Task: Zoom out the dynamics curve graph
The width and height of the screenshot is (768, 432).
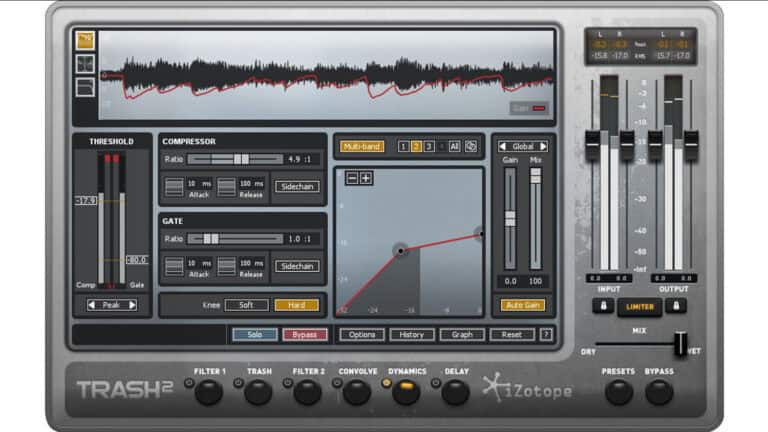Action: click(352, 178)
